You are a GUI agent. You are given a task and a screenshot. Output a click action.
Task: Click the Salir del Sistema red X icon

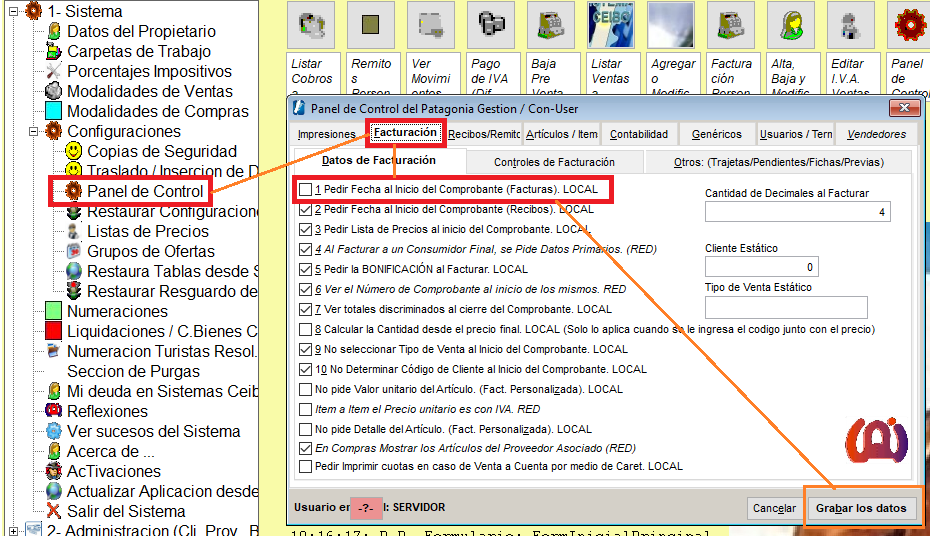54,511
